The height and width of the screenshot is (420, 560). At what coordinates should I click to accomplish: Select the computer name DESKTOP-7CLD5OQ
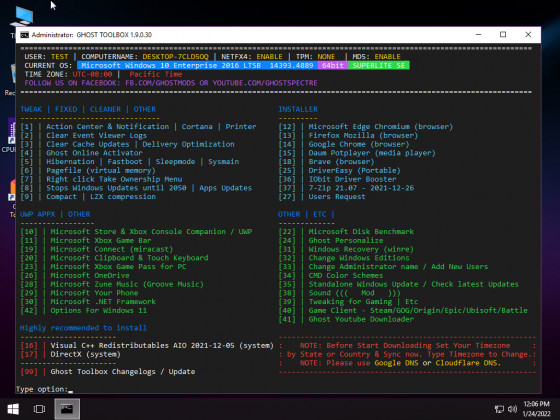(175, 57)
